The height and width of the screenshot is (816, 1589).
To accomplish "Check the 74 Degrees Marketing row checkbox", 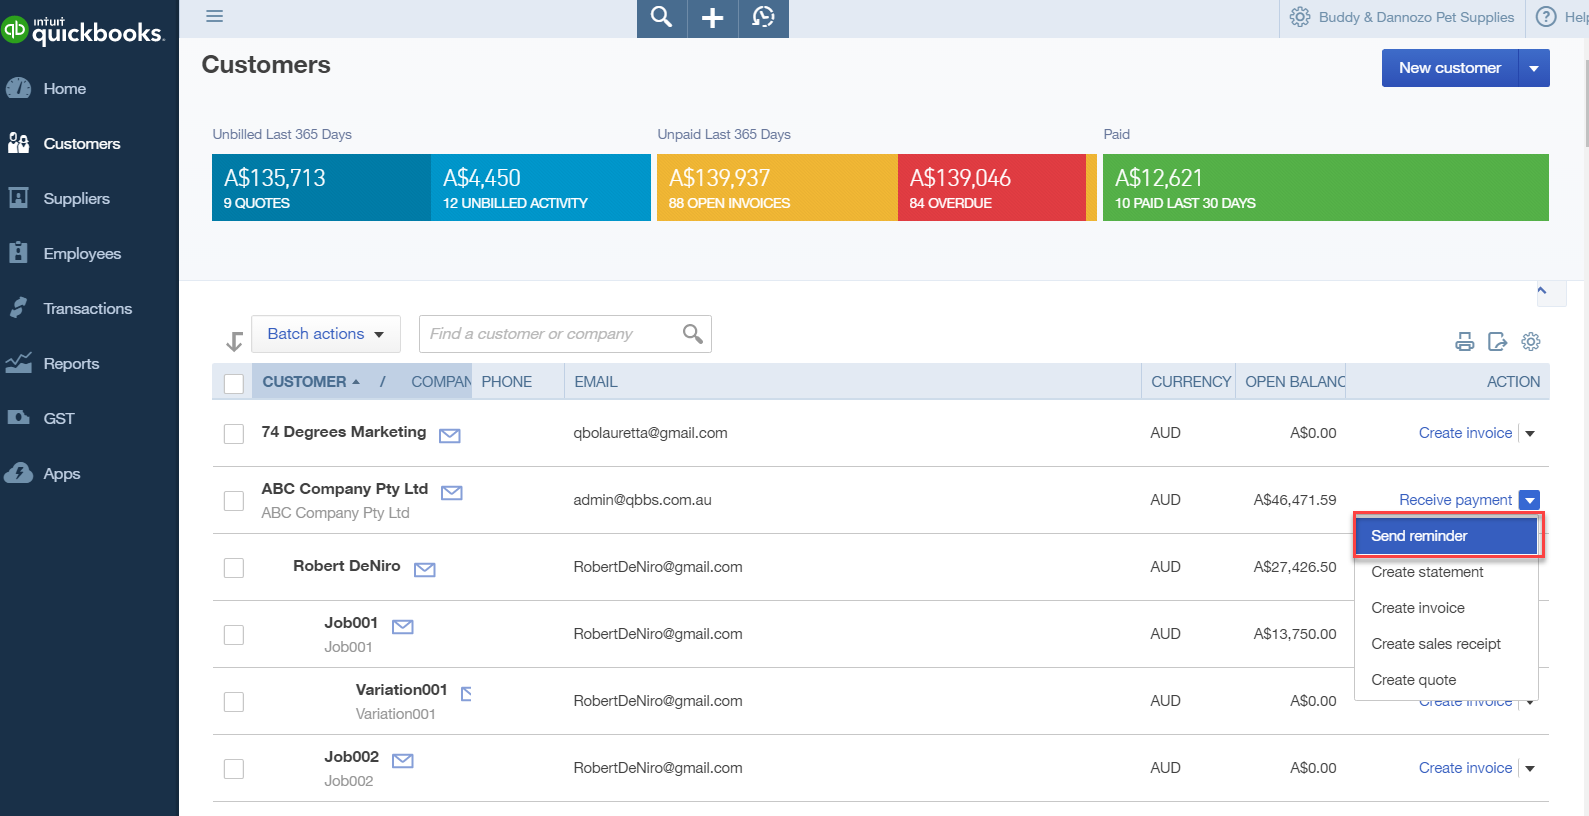I will tap(234, 434).
